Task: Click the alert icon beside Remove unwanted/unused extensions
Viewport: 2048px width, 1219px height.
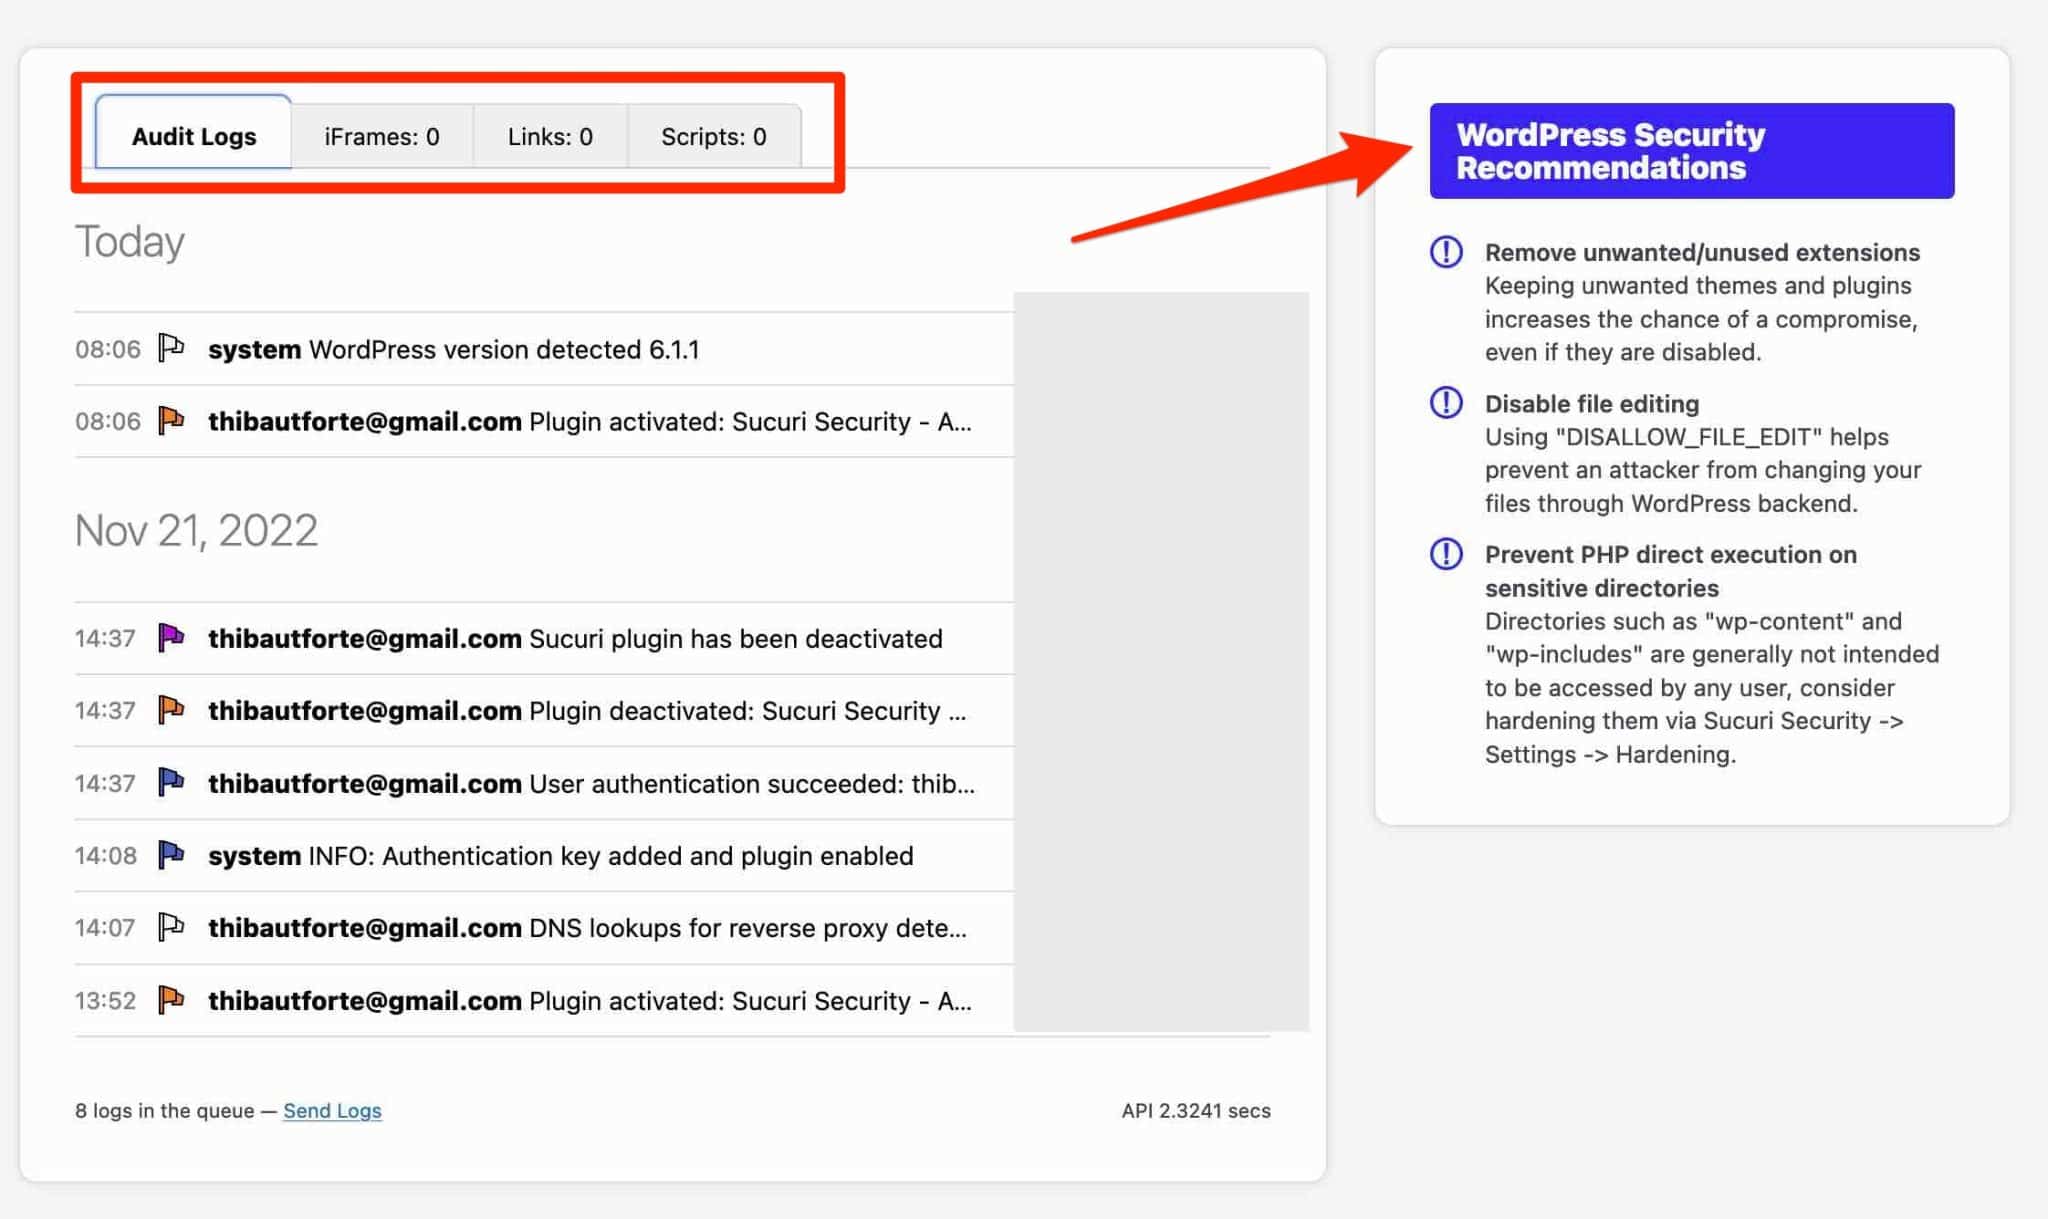Action: 1446,251
